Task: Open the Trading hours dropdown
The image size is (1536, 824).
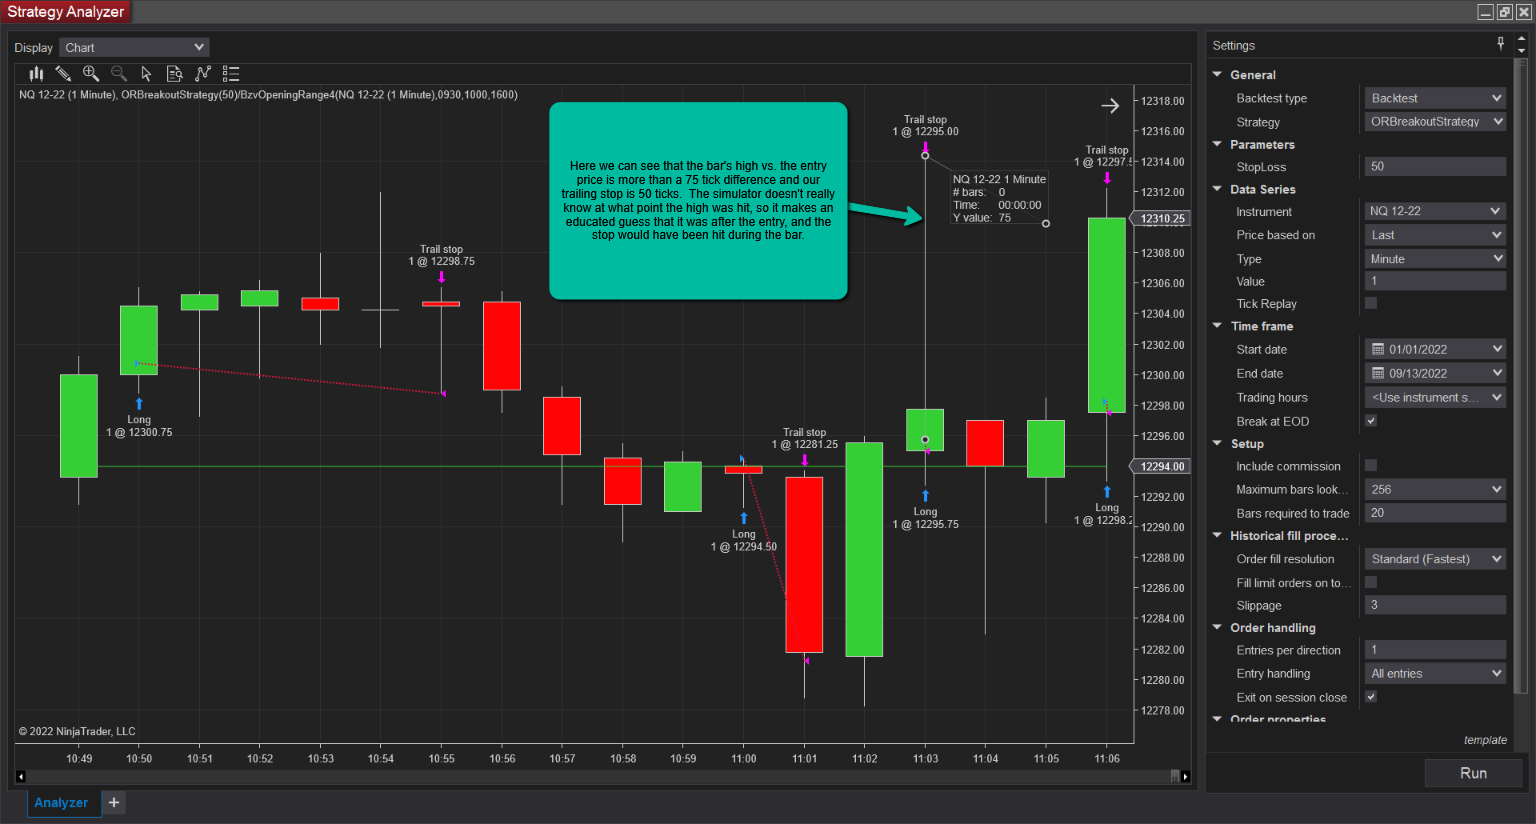Action: 1435,397
